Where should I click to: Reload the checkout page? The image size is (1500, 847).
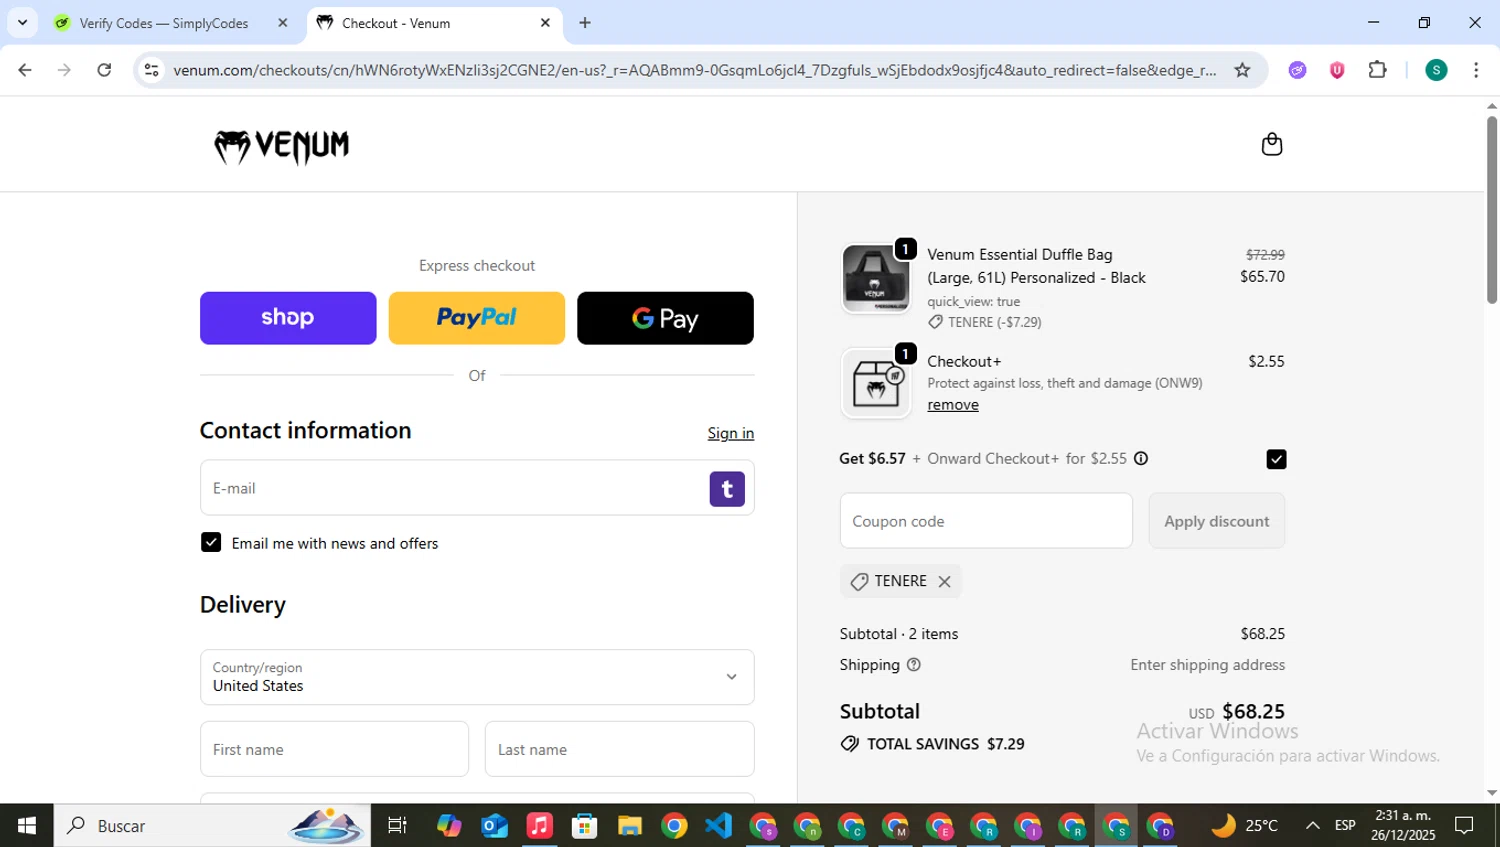pos(104,70)
